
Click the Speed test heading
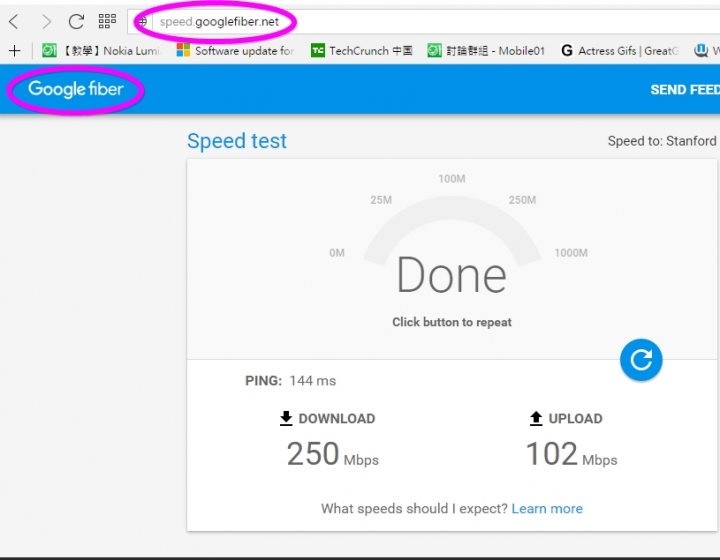pos(237,140)
